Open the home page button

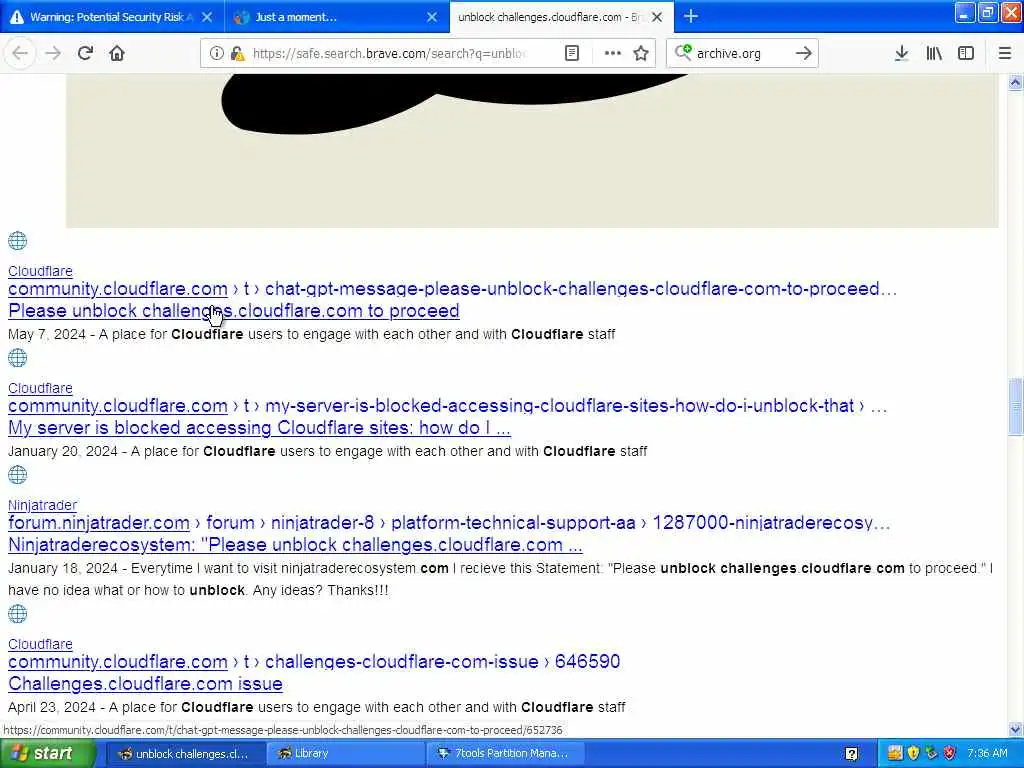[x=117, y=54]
